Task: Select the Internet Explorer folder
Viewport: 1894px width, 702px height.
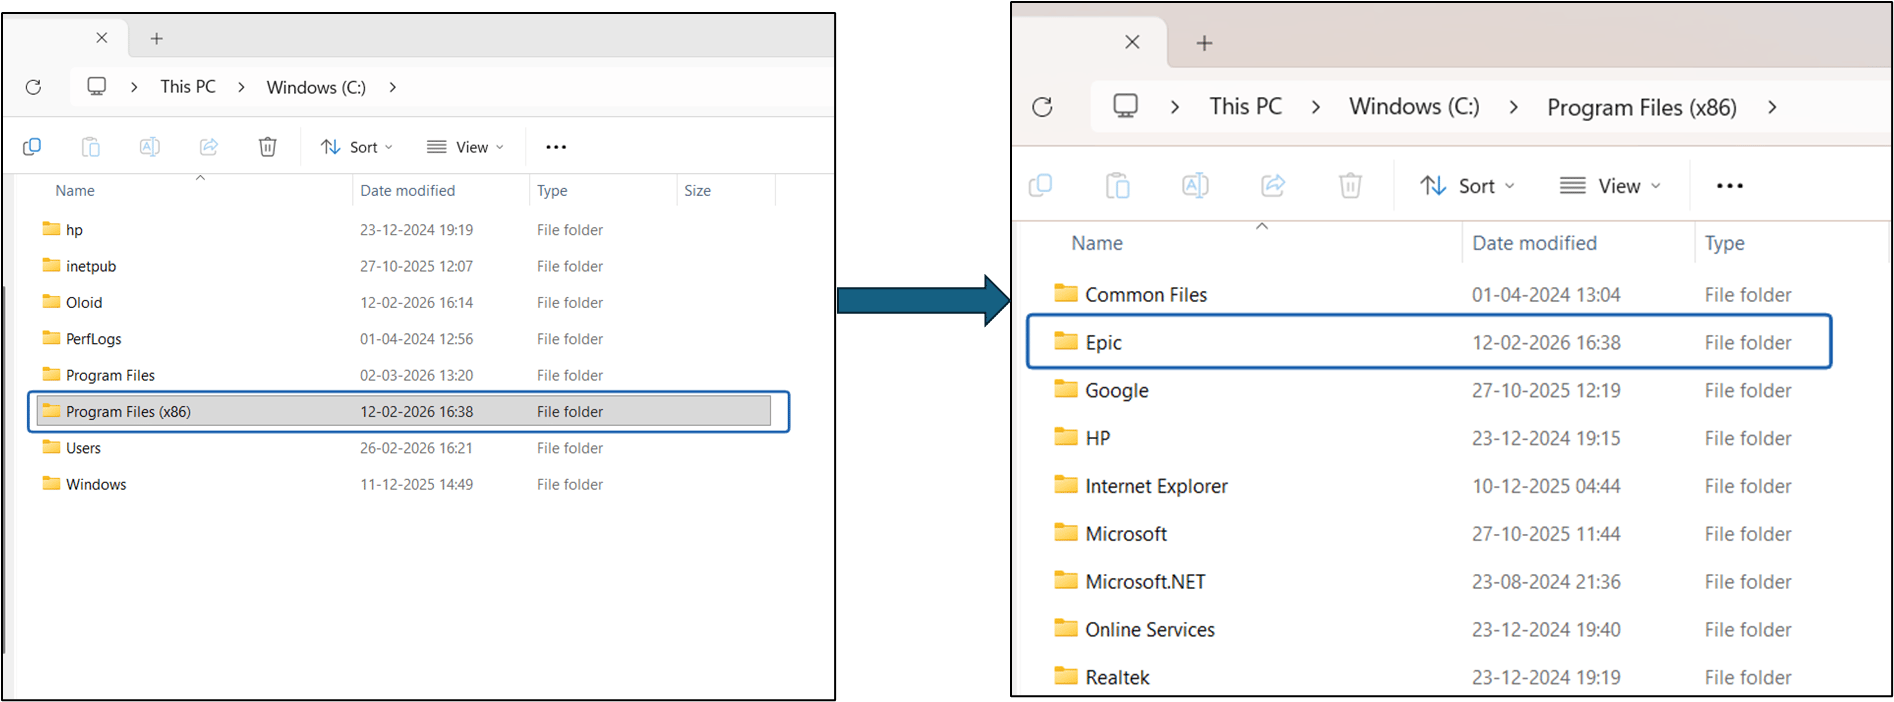Action: (x=1430, y=486)
